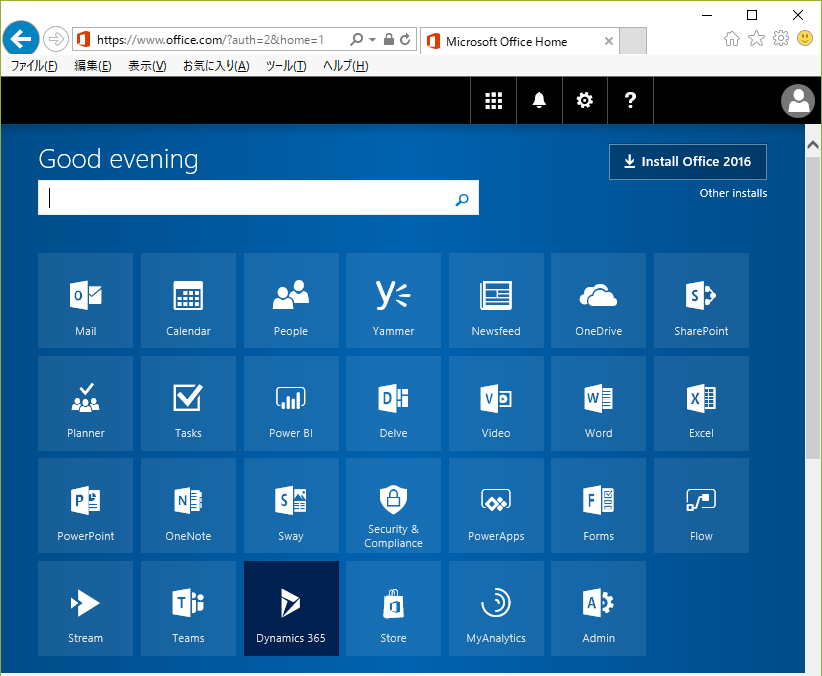Open the Dynamics 365 tile
Screen dimensions: 822x676
(291, 607)
